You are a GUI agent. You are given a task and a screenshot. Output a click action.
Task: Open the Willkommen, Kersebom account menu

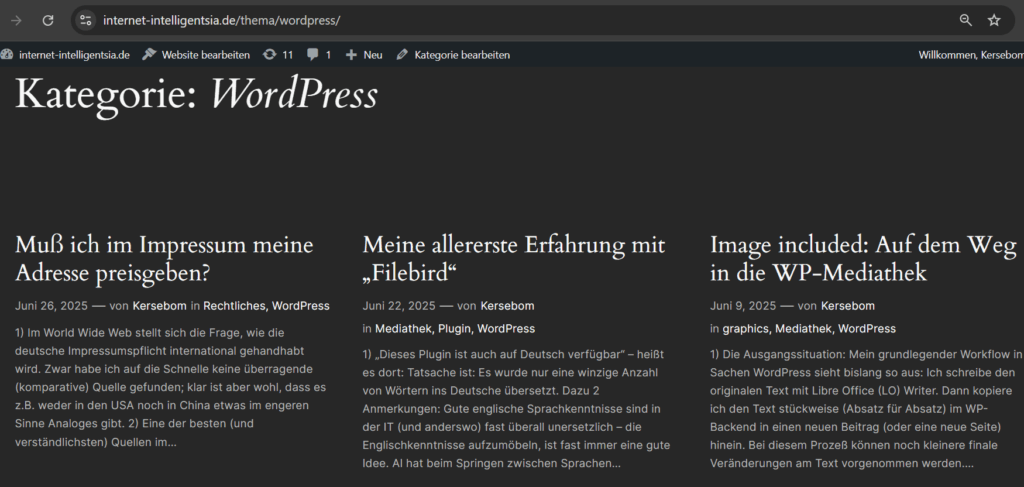click(x=971, y=55)
